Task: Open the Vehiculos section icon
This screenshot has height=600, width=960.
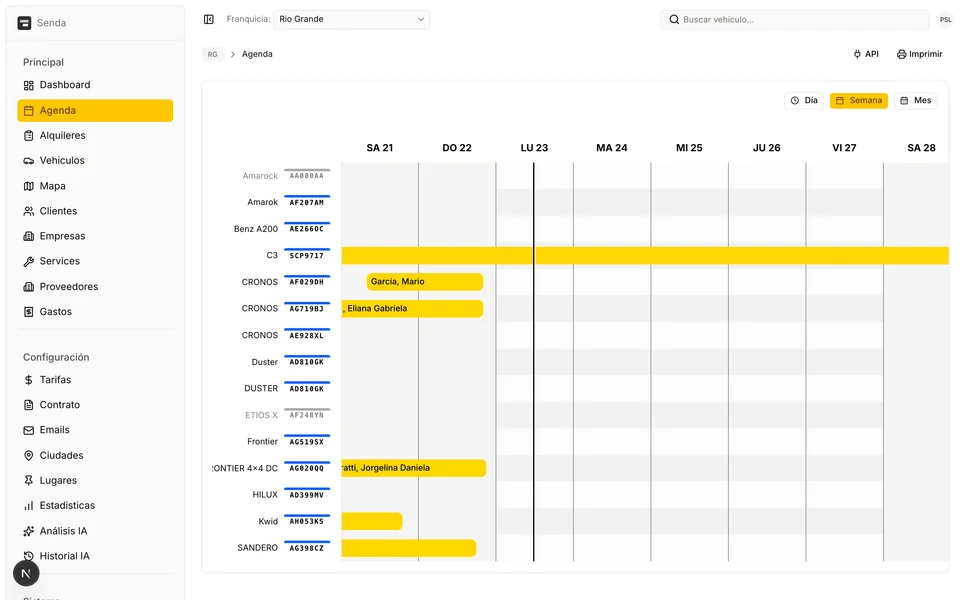Action: 27,160
